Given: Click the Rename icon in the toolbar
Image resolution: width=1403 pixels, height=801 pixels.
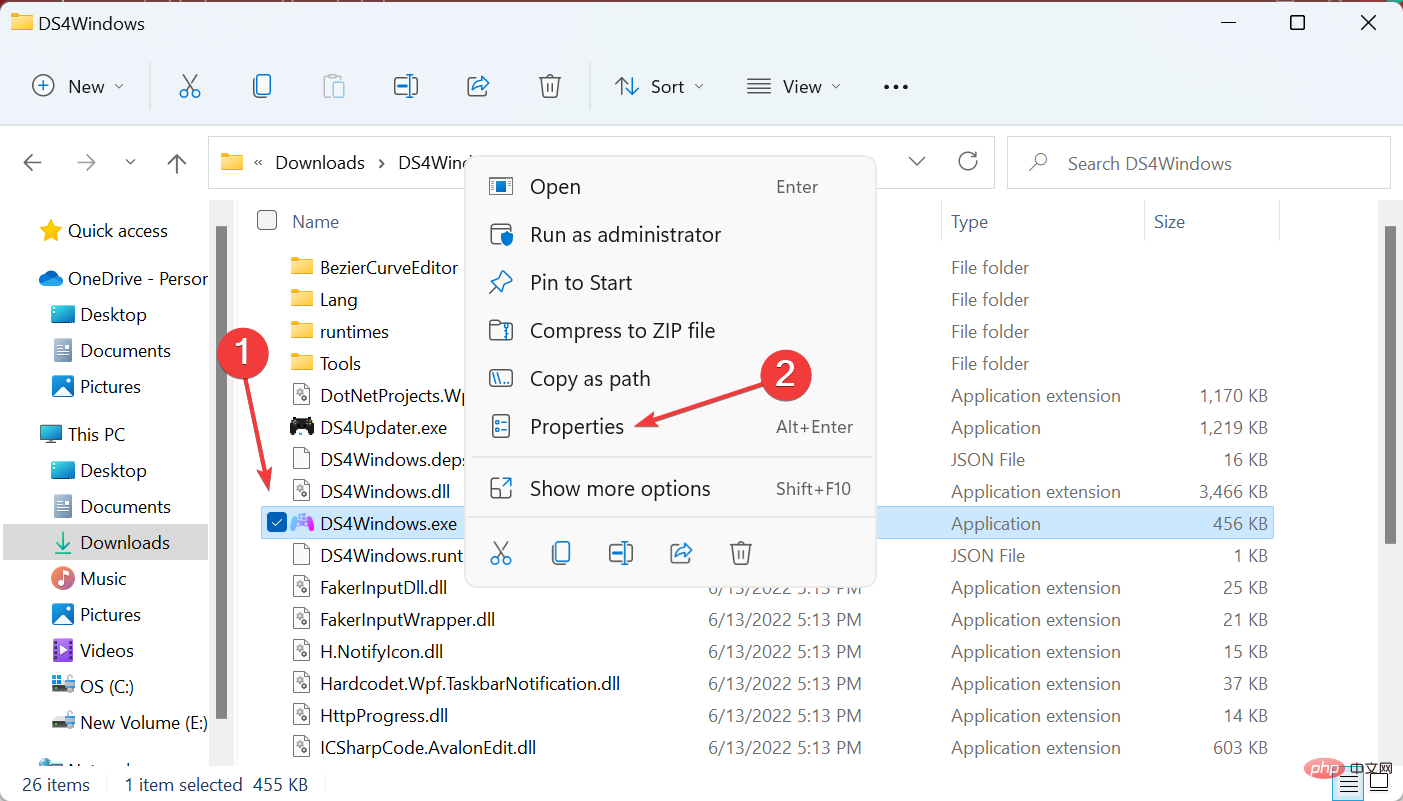Looking at the screenshot, I should [406, 87].
